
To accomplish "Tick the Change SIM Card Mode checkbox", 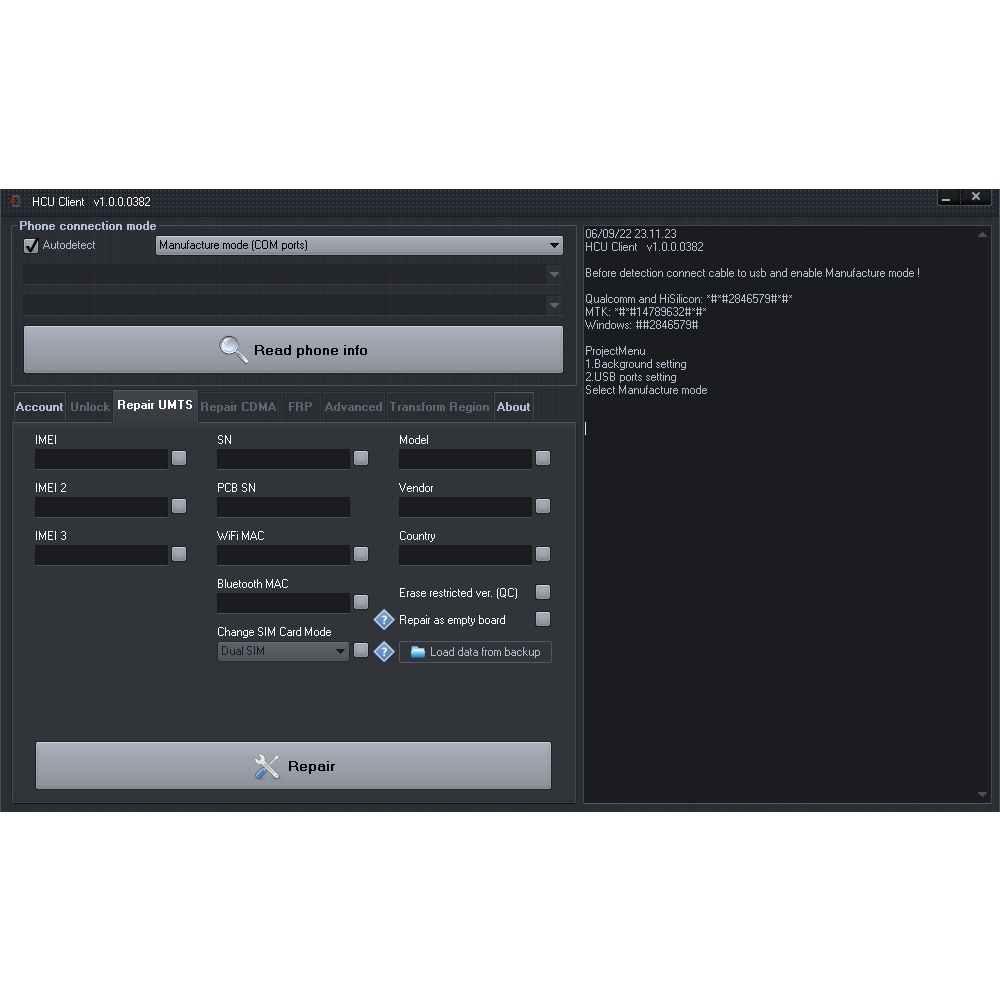I will pos(361,650).
